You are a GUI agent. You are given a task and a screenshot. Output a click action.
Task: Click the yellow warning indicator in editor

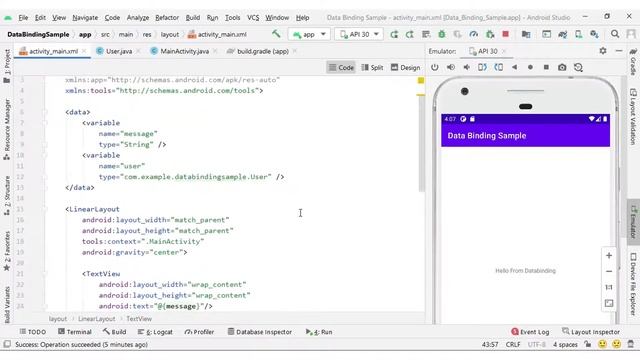tap(421, 80)
